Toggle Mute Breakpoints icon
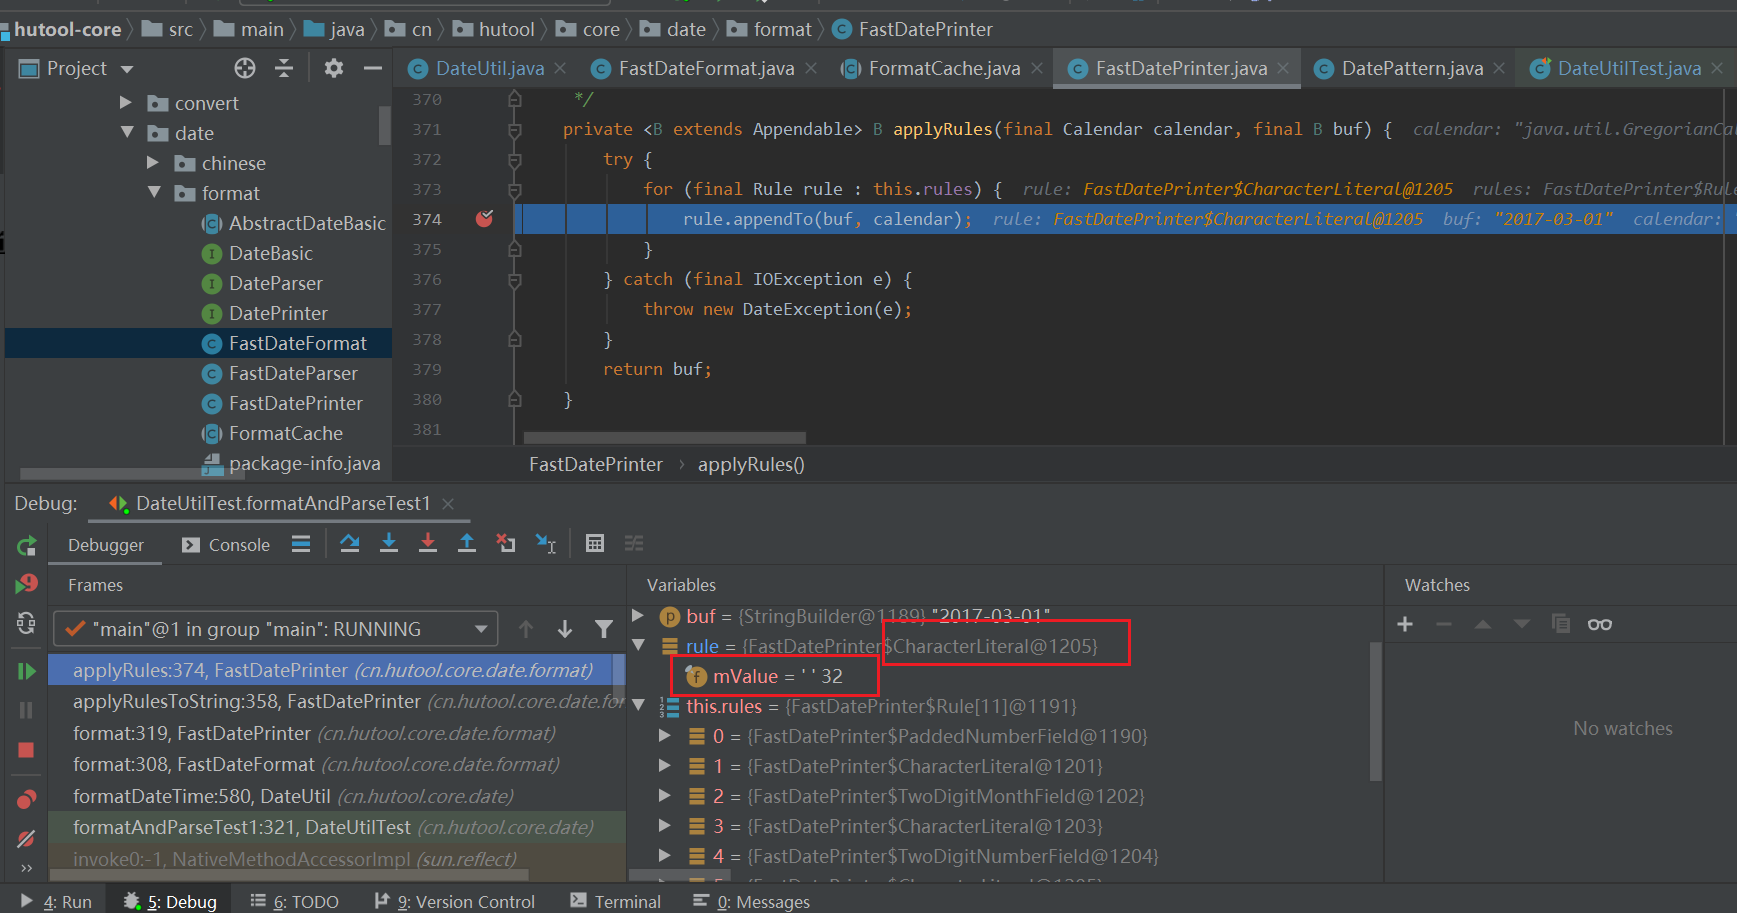The height and width of the screenshot is (913, 1737). pos(27,839)
